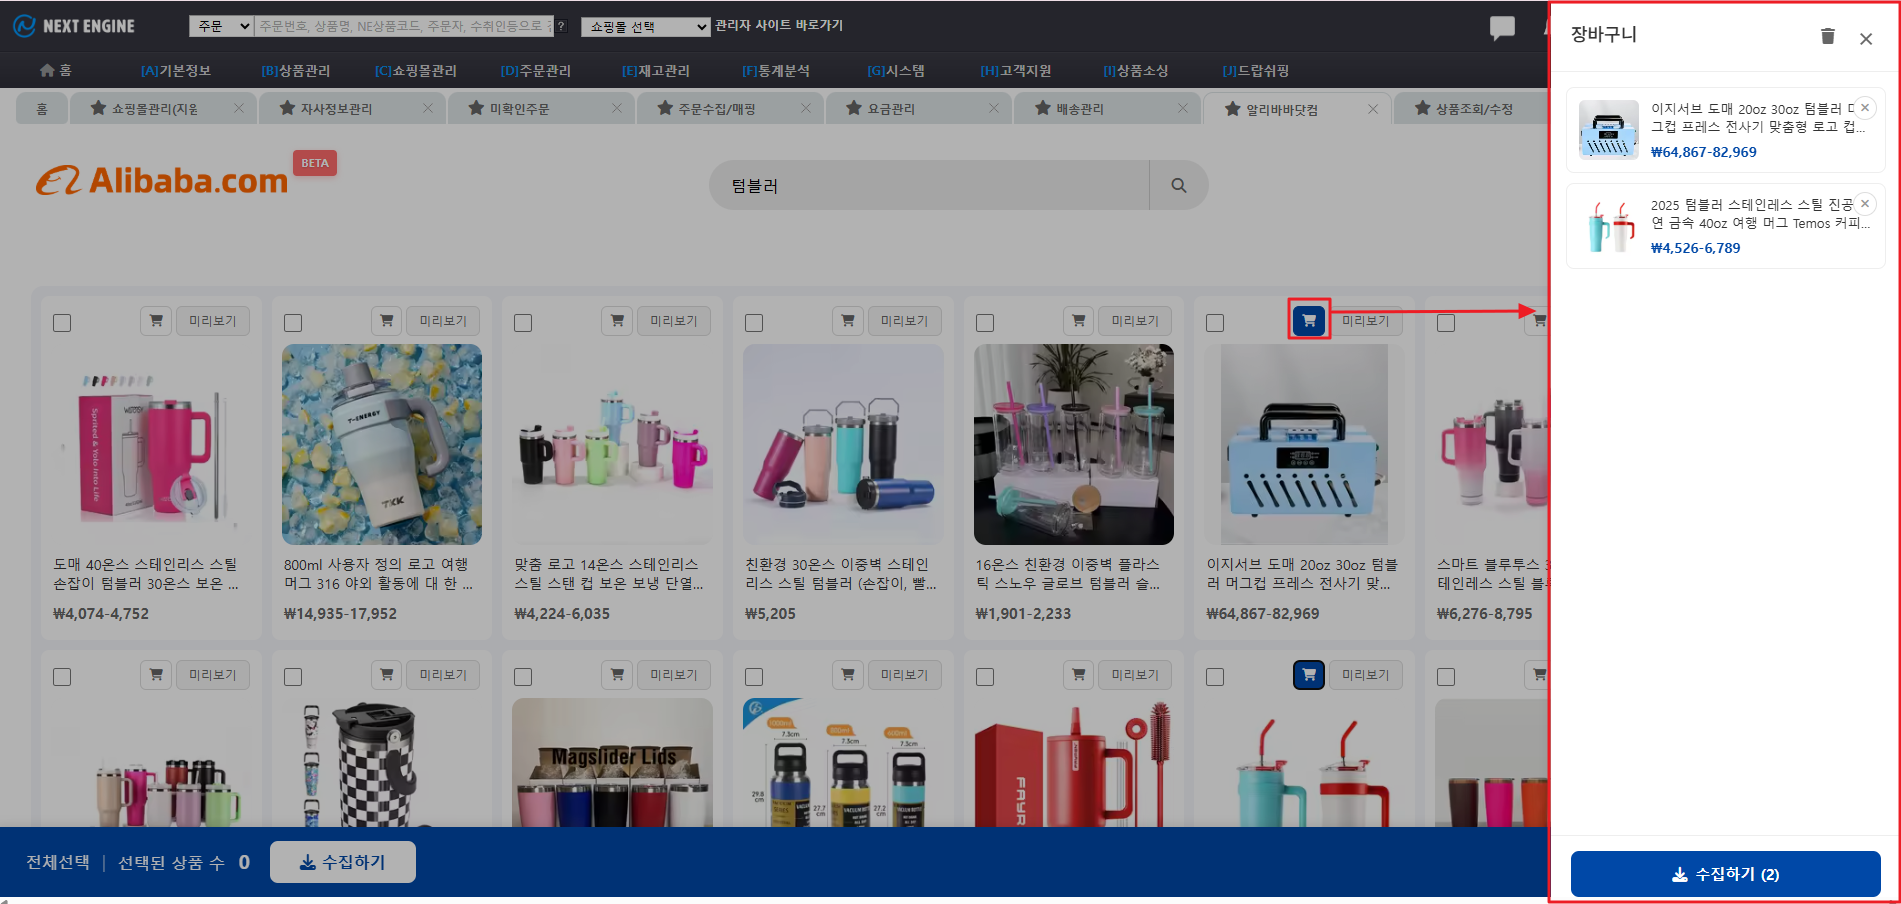Select checkbox on 맞춤 로고 14온스 product
1901x904 pixels.
[523, 323]
